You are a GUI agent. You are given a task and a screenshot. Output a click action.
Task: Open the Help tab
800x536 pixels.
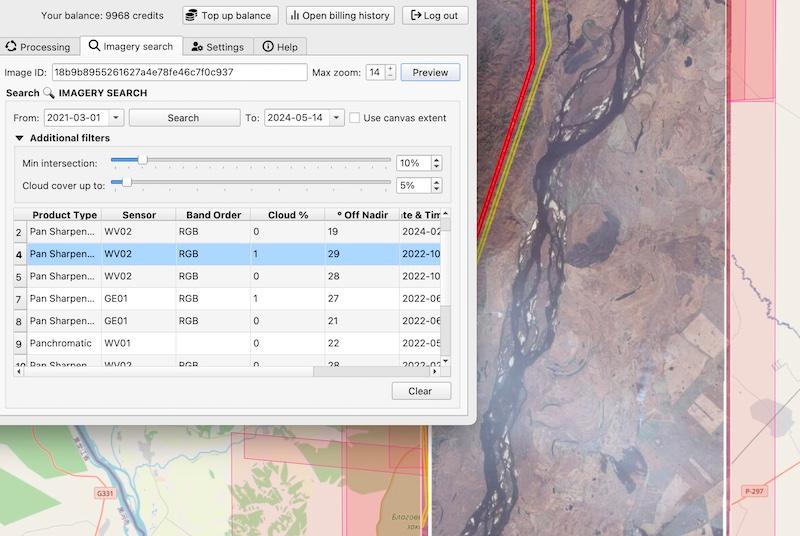click(x=280, y=47)
